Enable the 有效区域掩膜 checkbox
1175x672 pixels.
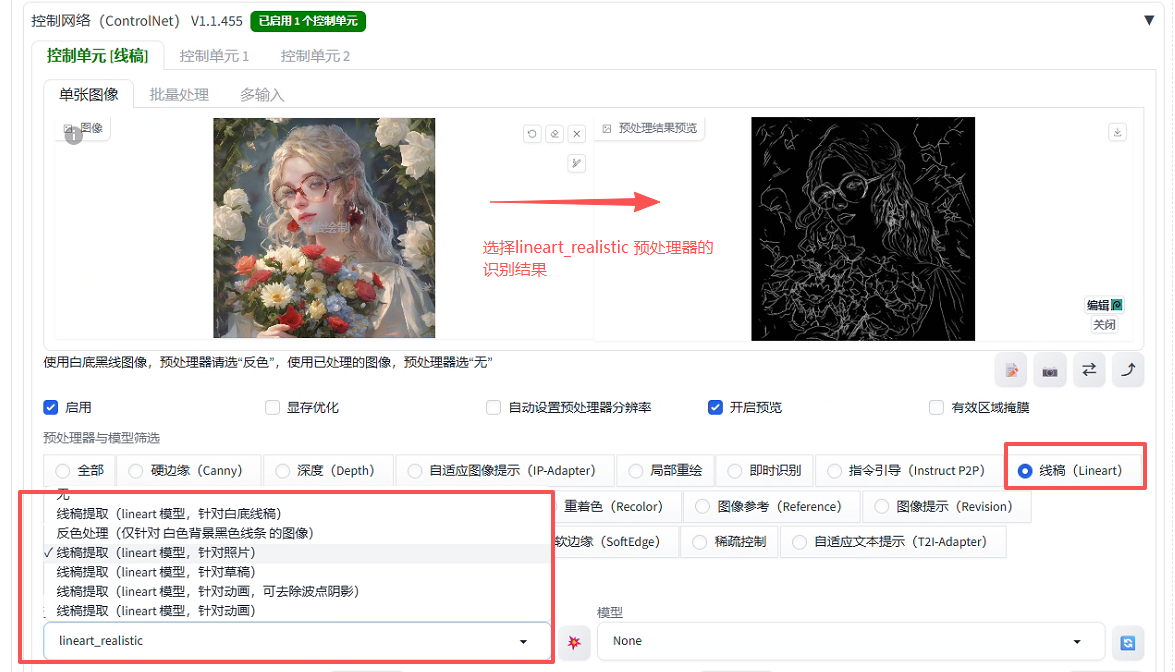click(x=936, y=408)
